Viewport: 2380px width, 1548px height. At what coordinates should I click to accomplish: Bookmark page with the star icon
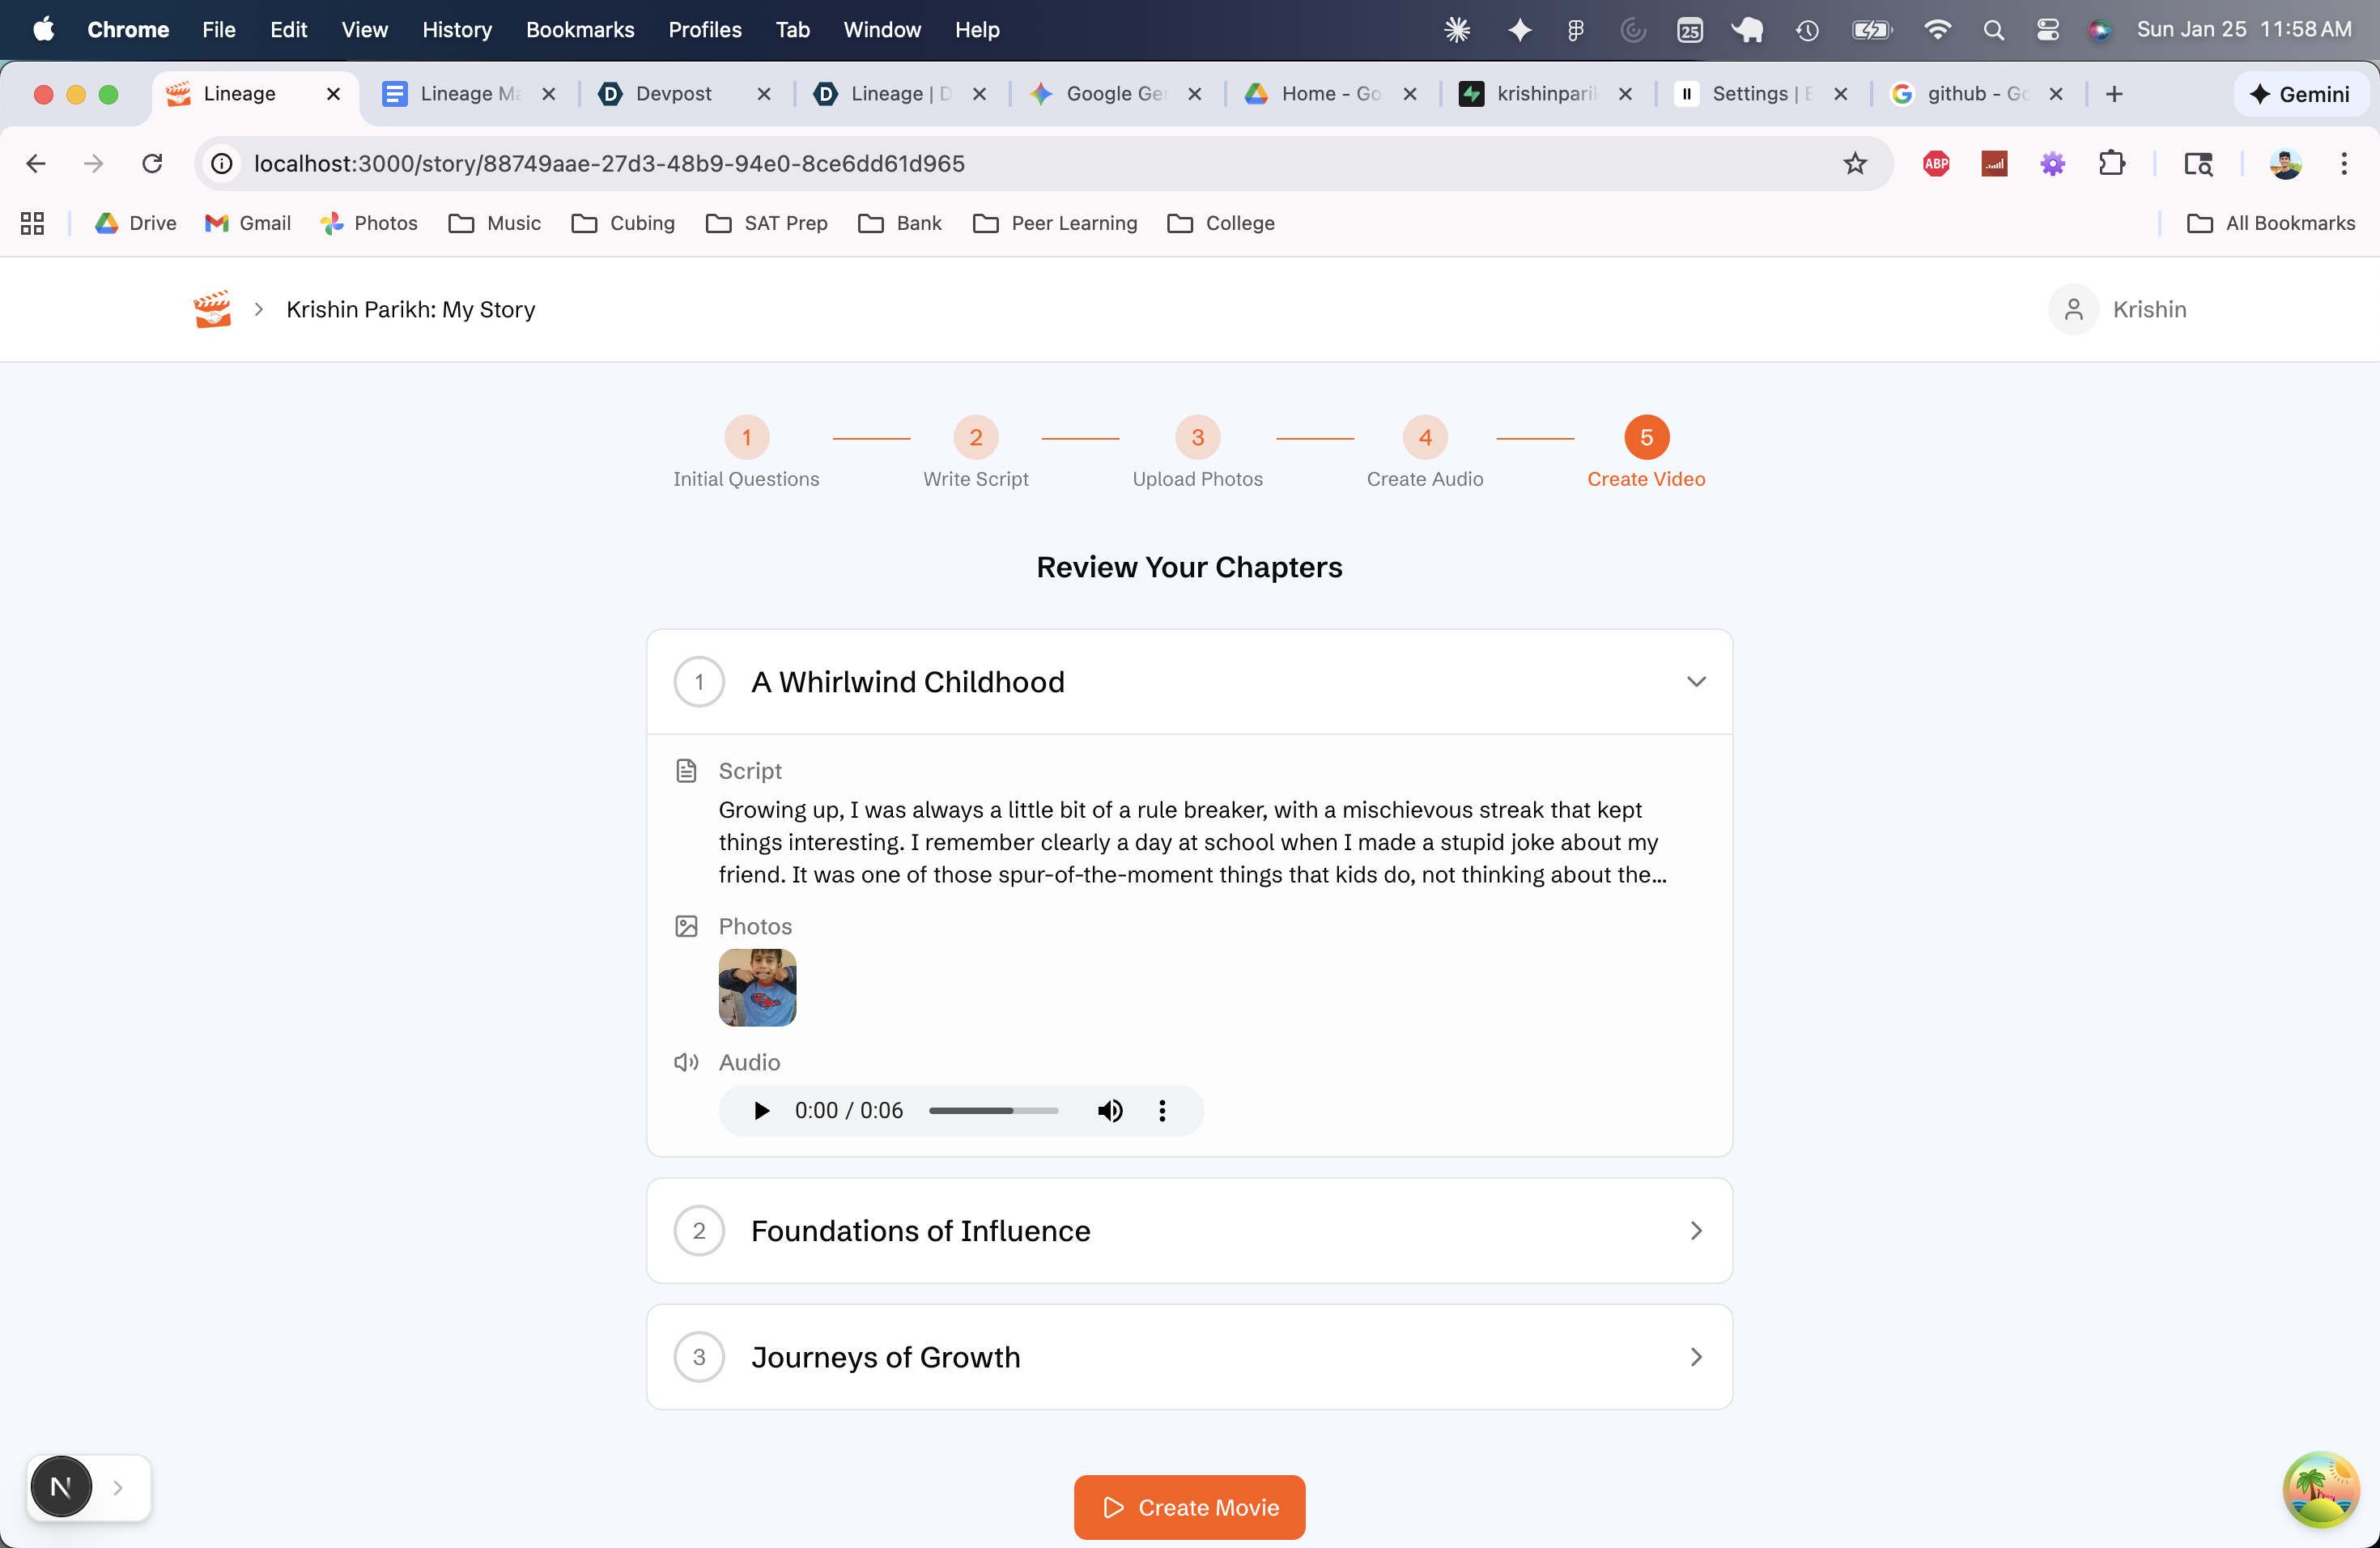pos(1855,164)
